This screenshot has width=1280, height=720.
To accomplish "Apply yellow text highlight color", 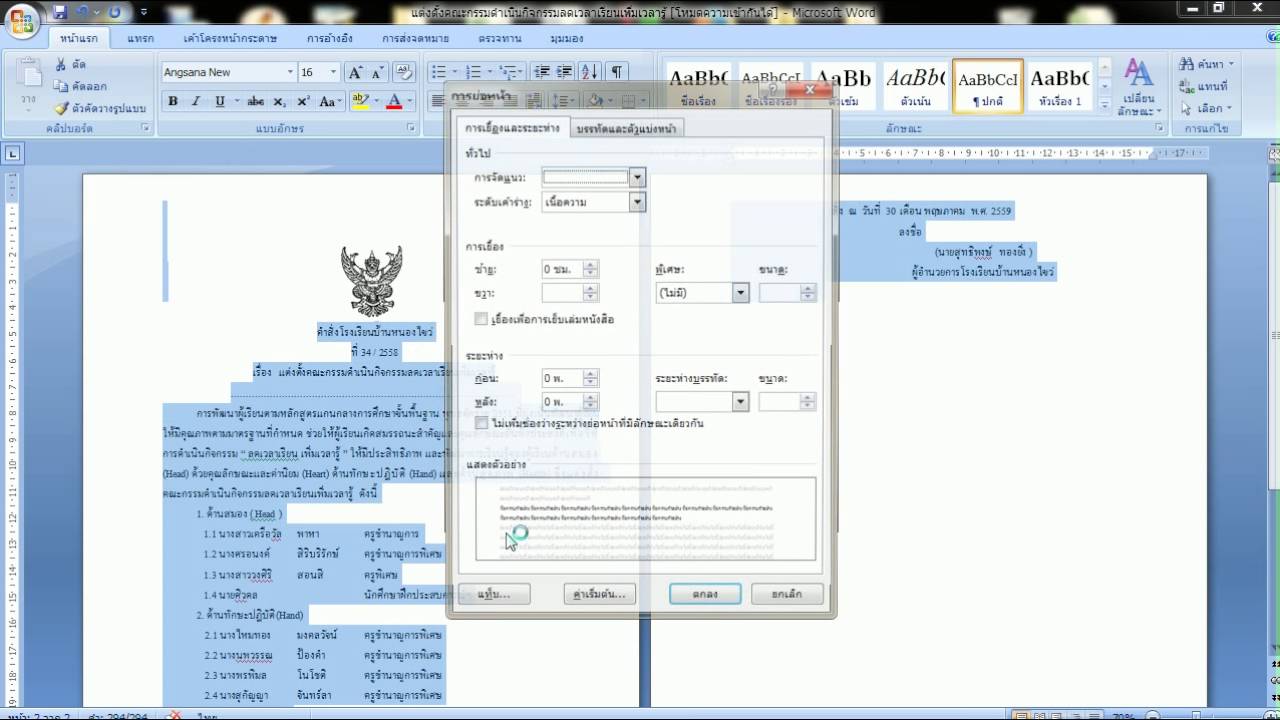I will pos(359,101).
